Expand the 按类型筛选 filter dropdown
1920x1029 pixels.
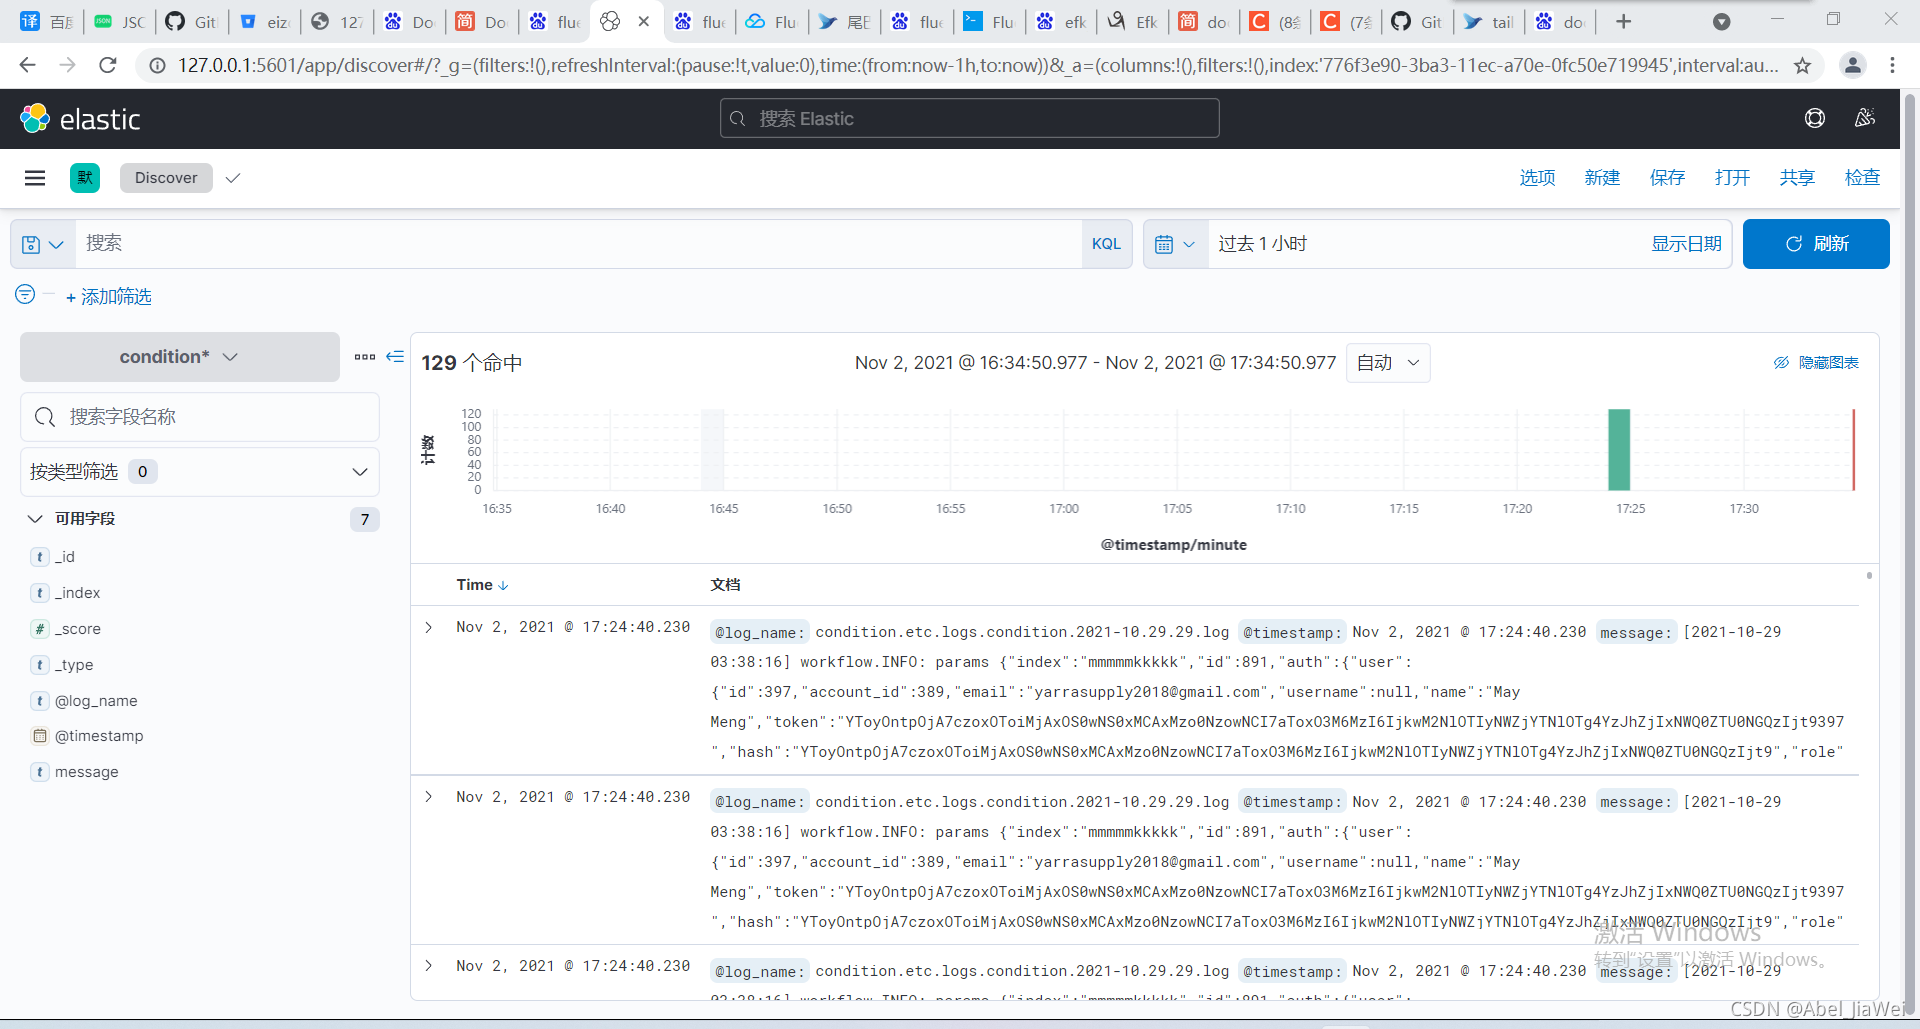(x=200, y=472)
